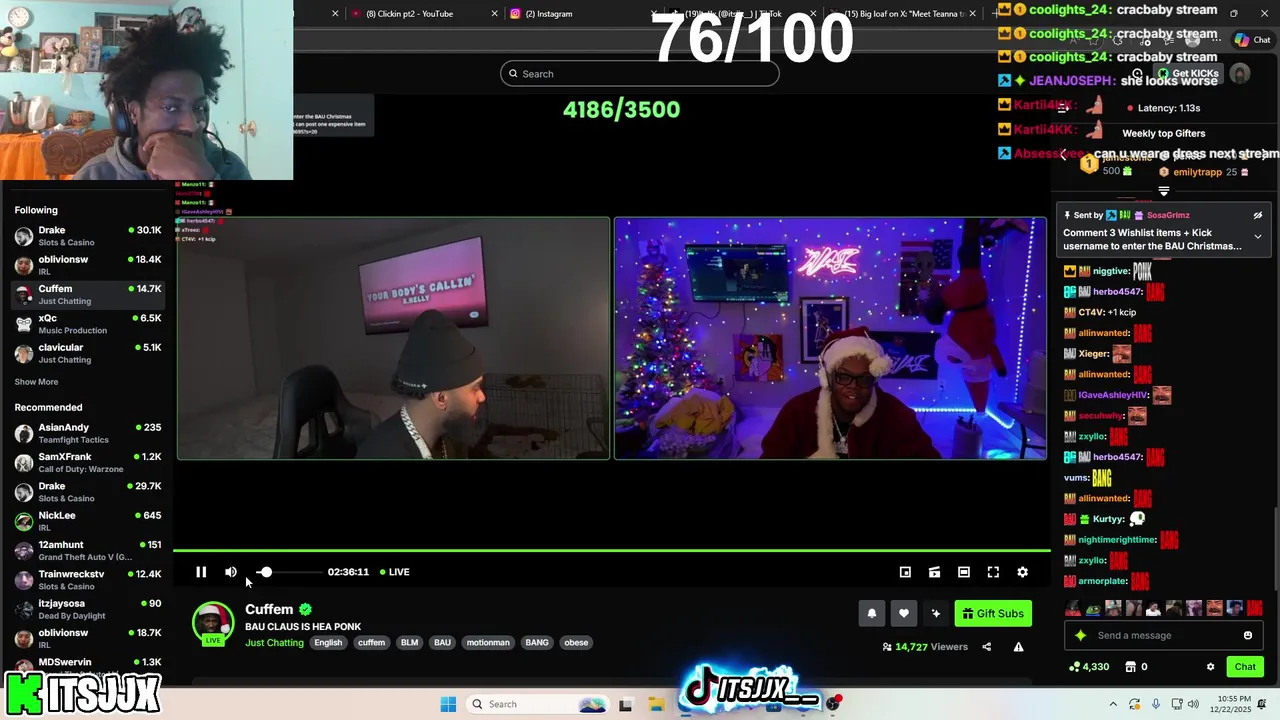Open oblivionsw with 18.4K viewers
This screenshot has height=720, width=1280.
coord(87,265)
